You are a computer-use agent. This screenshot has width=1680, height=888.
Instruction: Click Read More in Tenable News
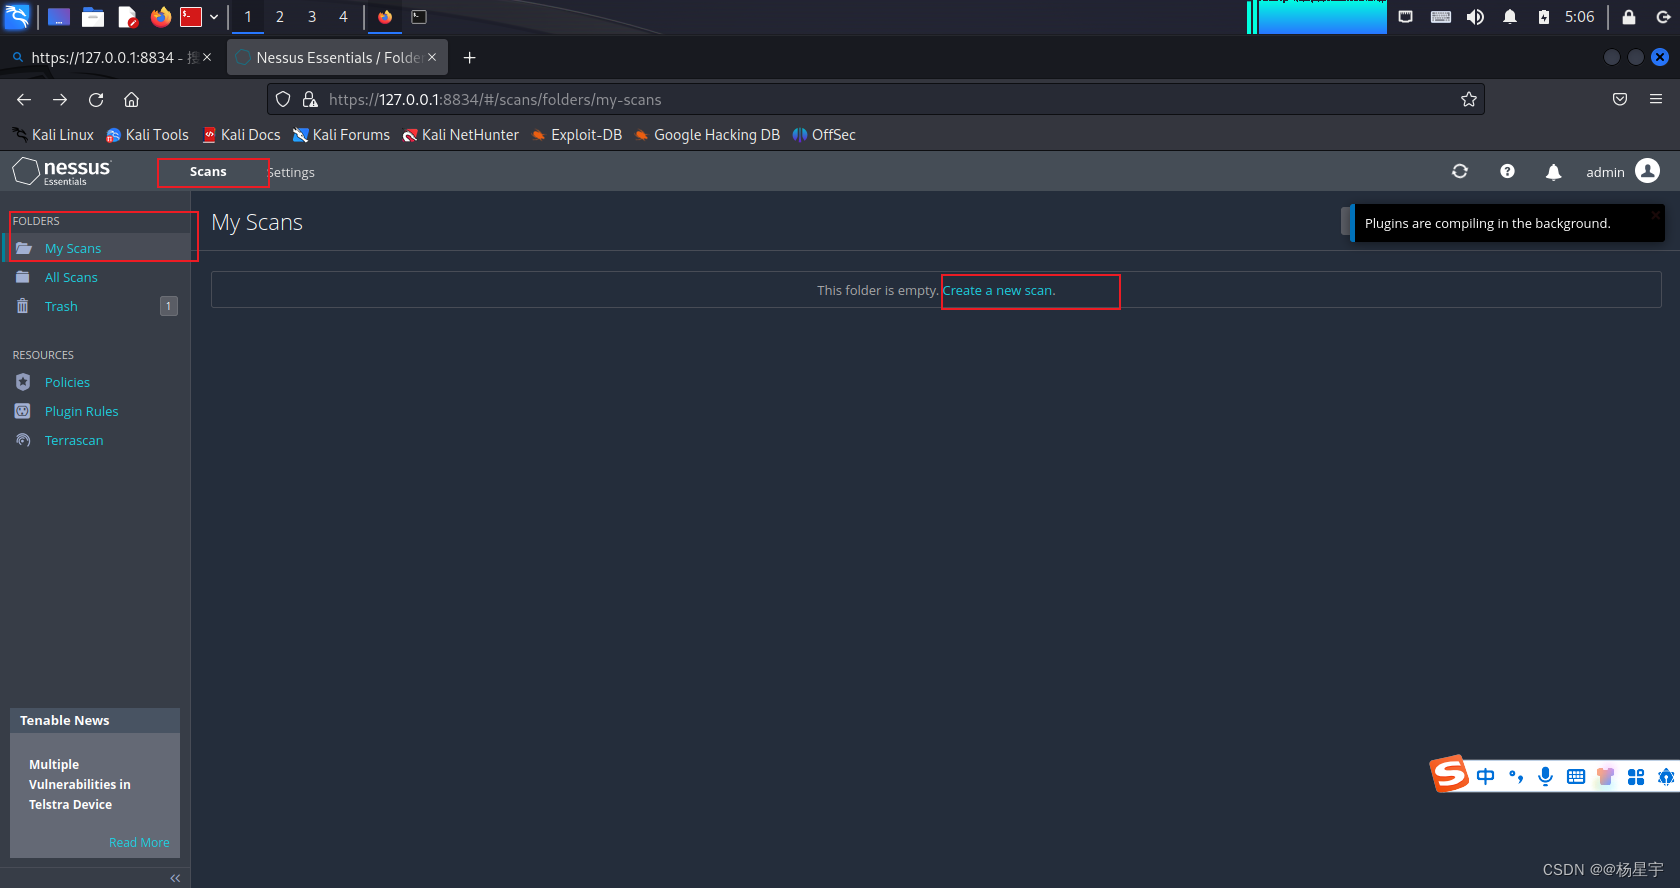(139, 843)
